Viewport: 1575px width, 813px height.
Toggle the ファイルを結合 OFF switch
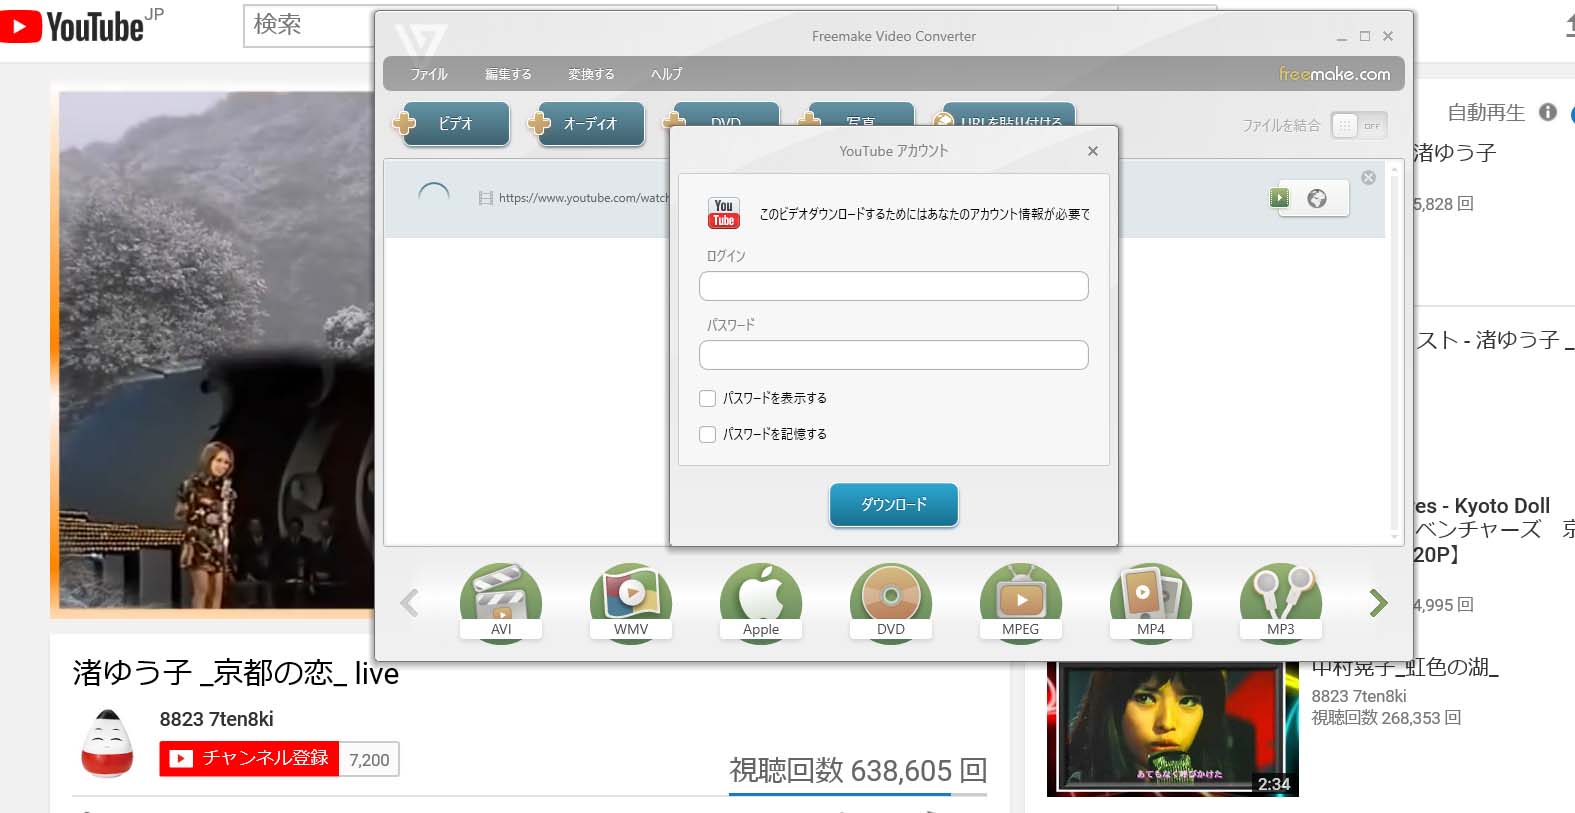[1359, 125]
